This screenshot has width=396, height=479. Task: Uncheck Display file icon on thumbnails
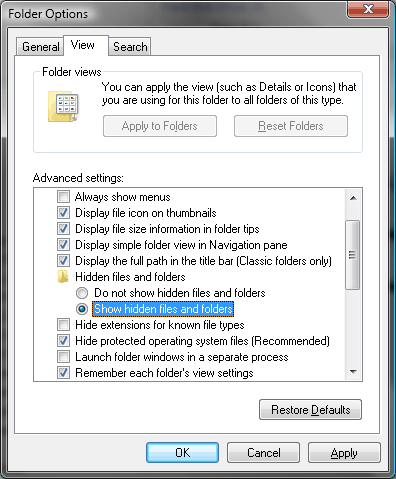pyautogui.click(x=63, y=213)
